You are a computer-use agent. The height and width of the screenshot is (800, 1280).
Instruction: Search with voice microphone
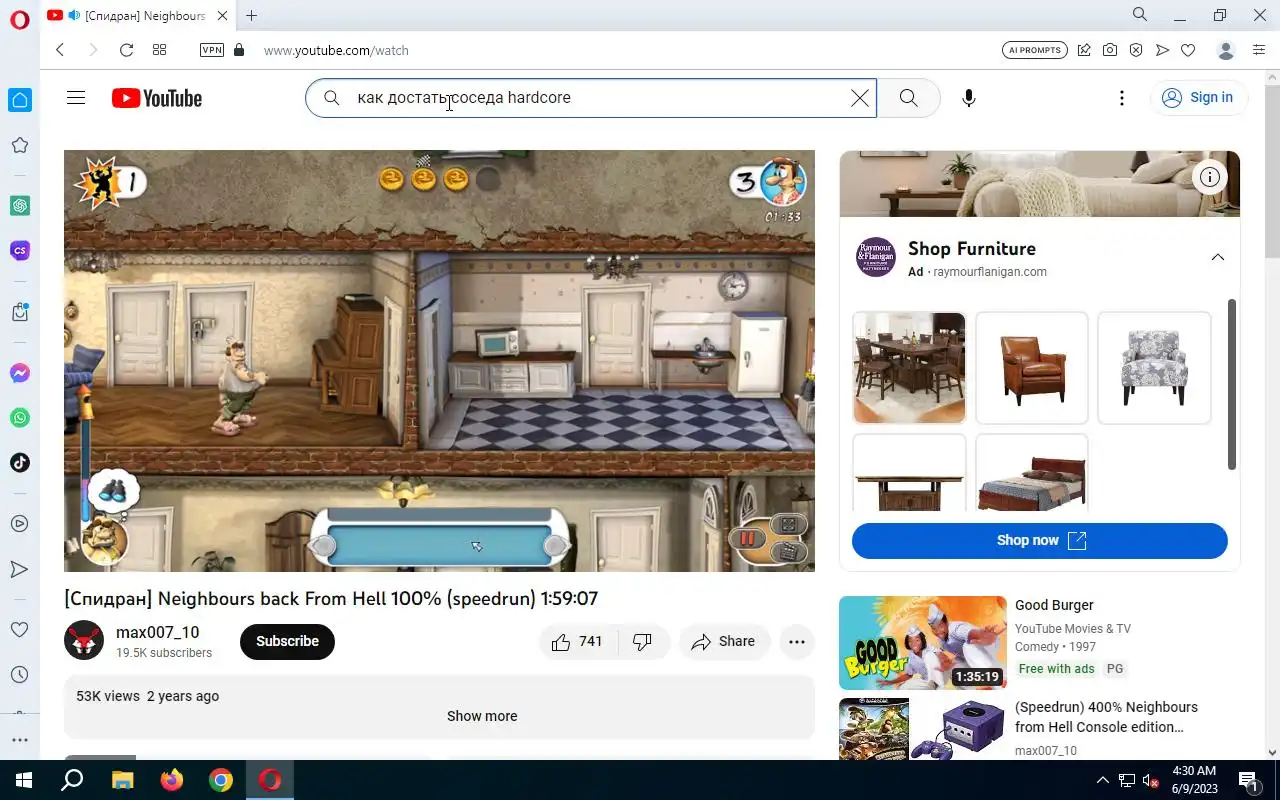pos(968,97)
